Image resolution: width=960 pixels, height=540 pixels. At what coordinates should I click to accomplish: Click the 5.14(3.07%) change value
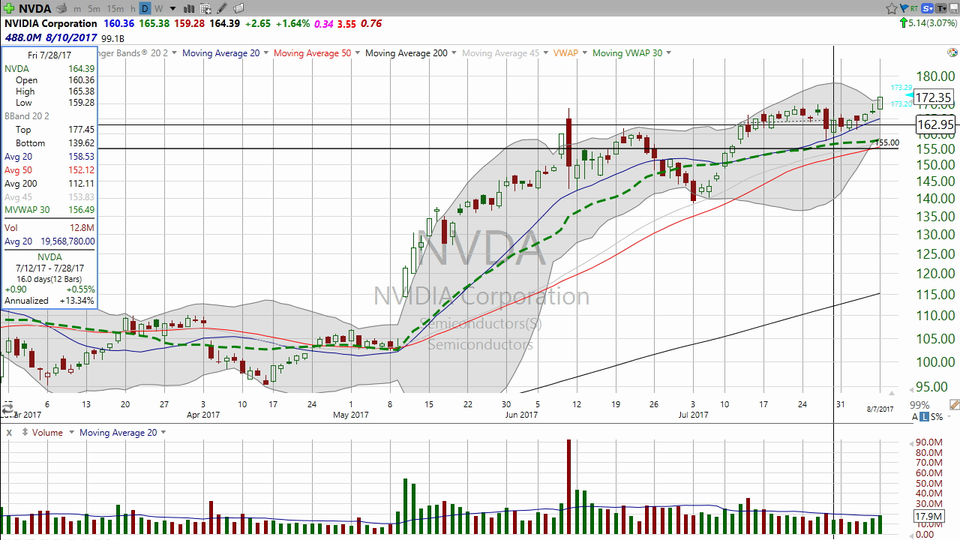932,23
